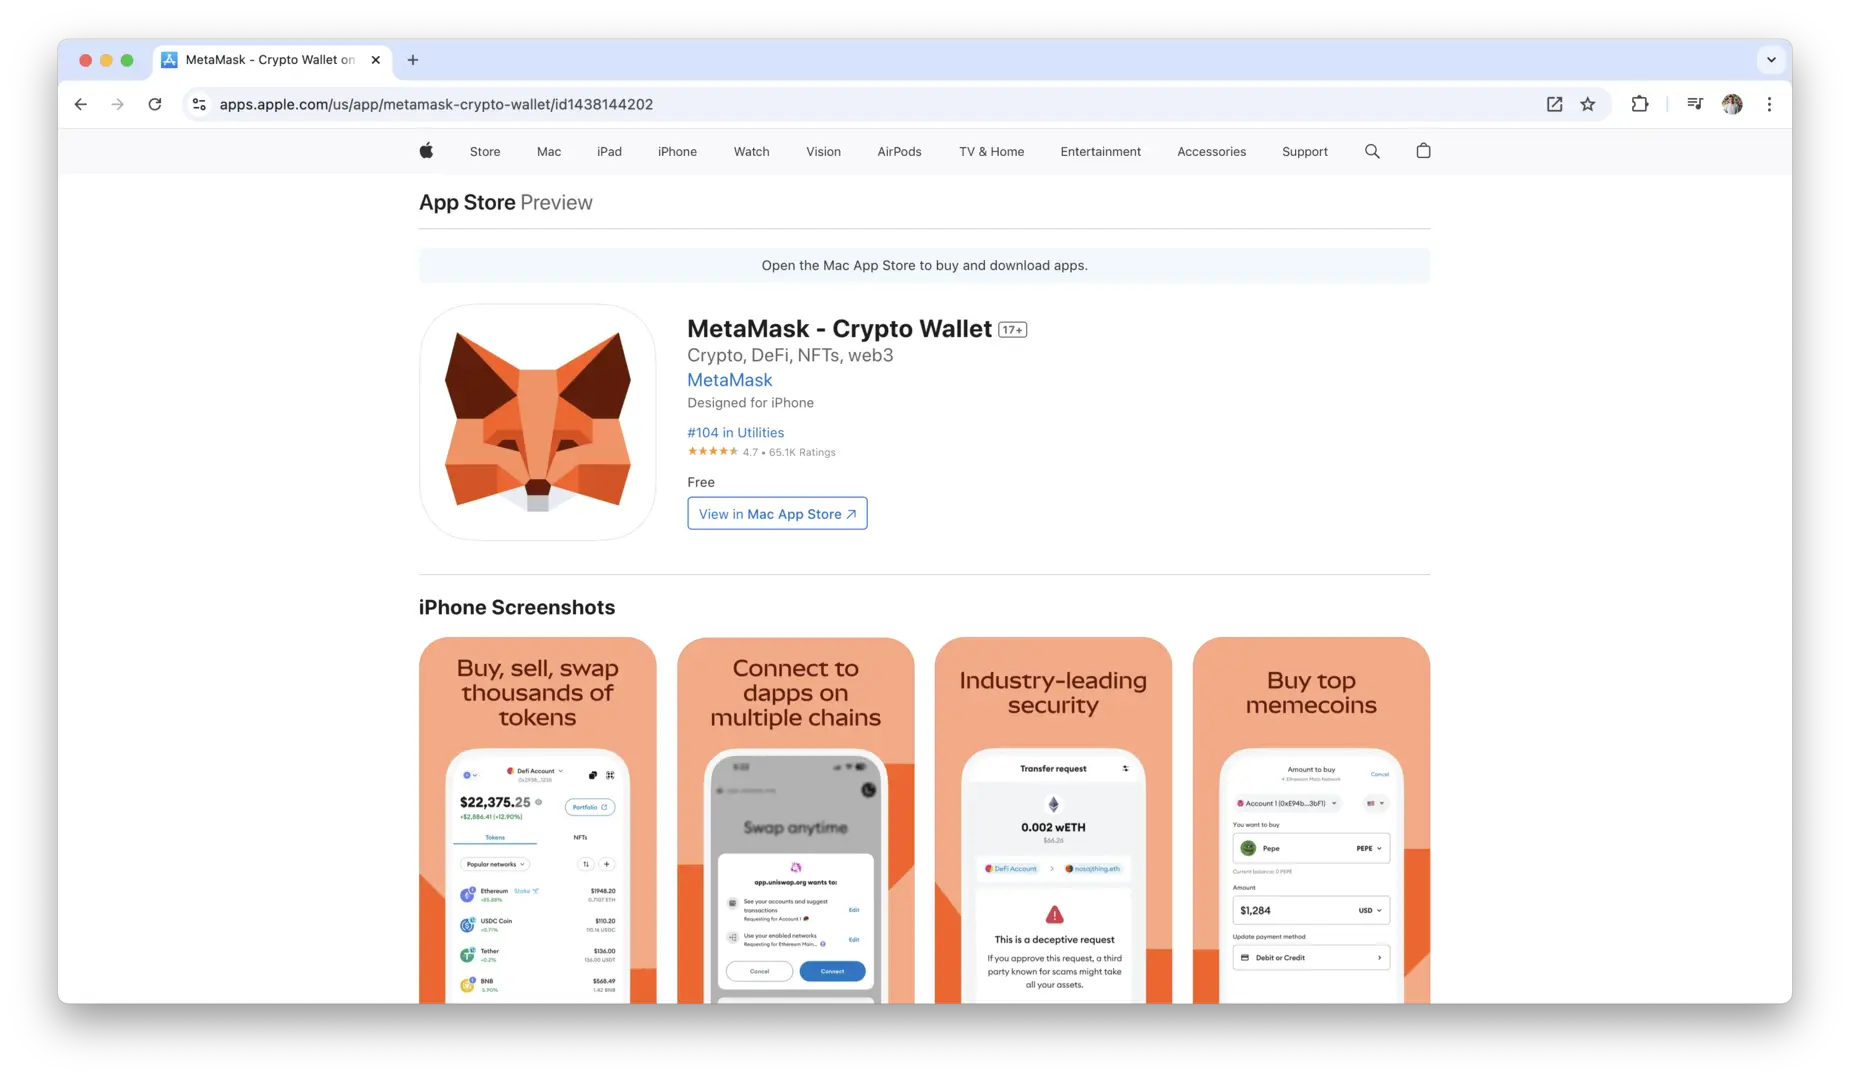This screenshot has height=1080, width=1850.
Task: Open a new browser tab
Action: (x=413, y=60)
